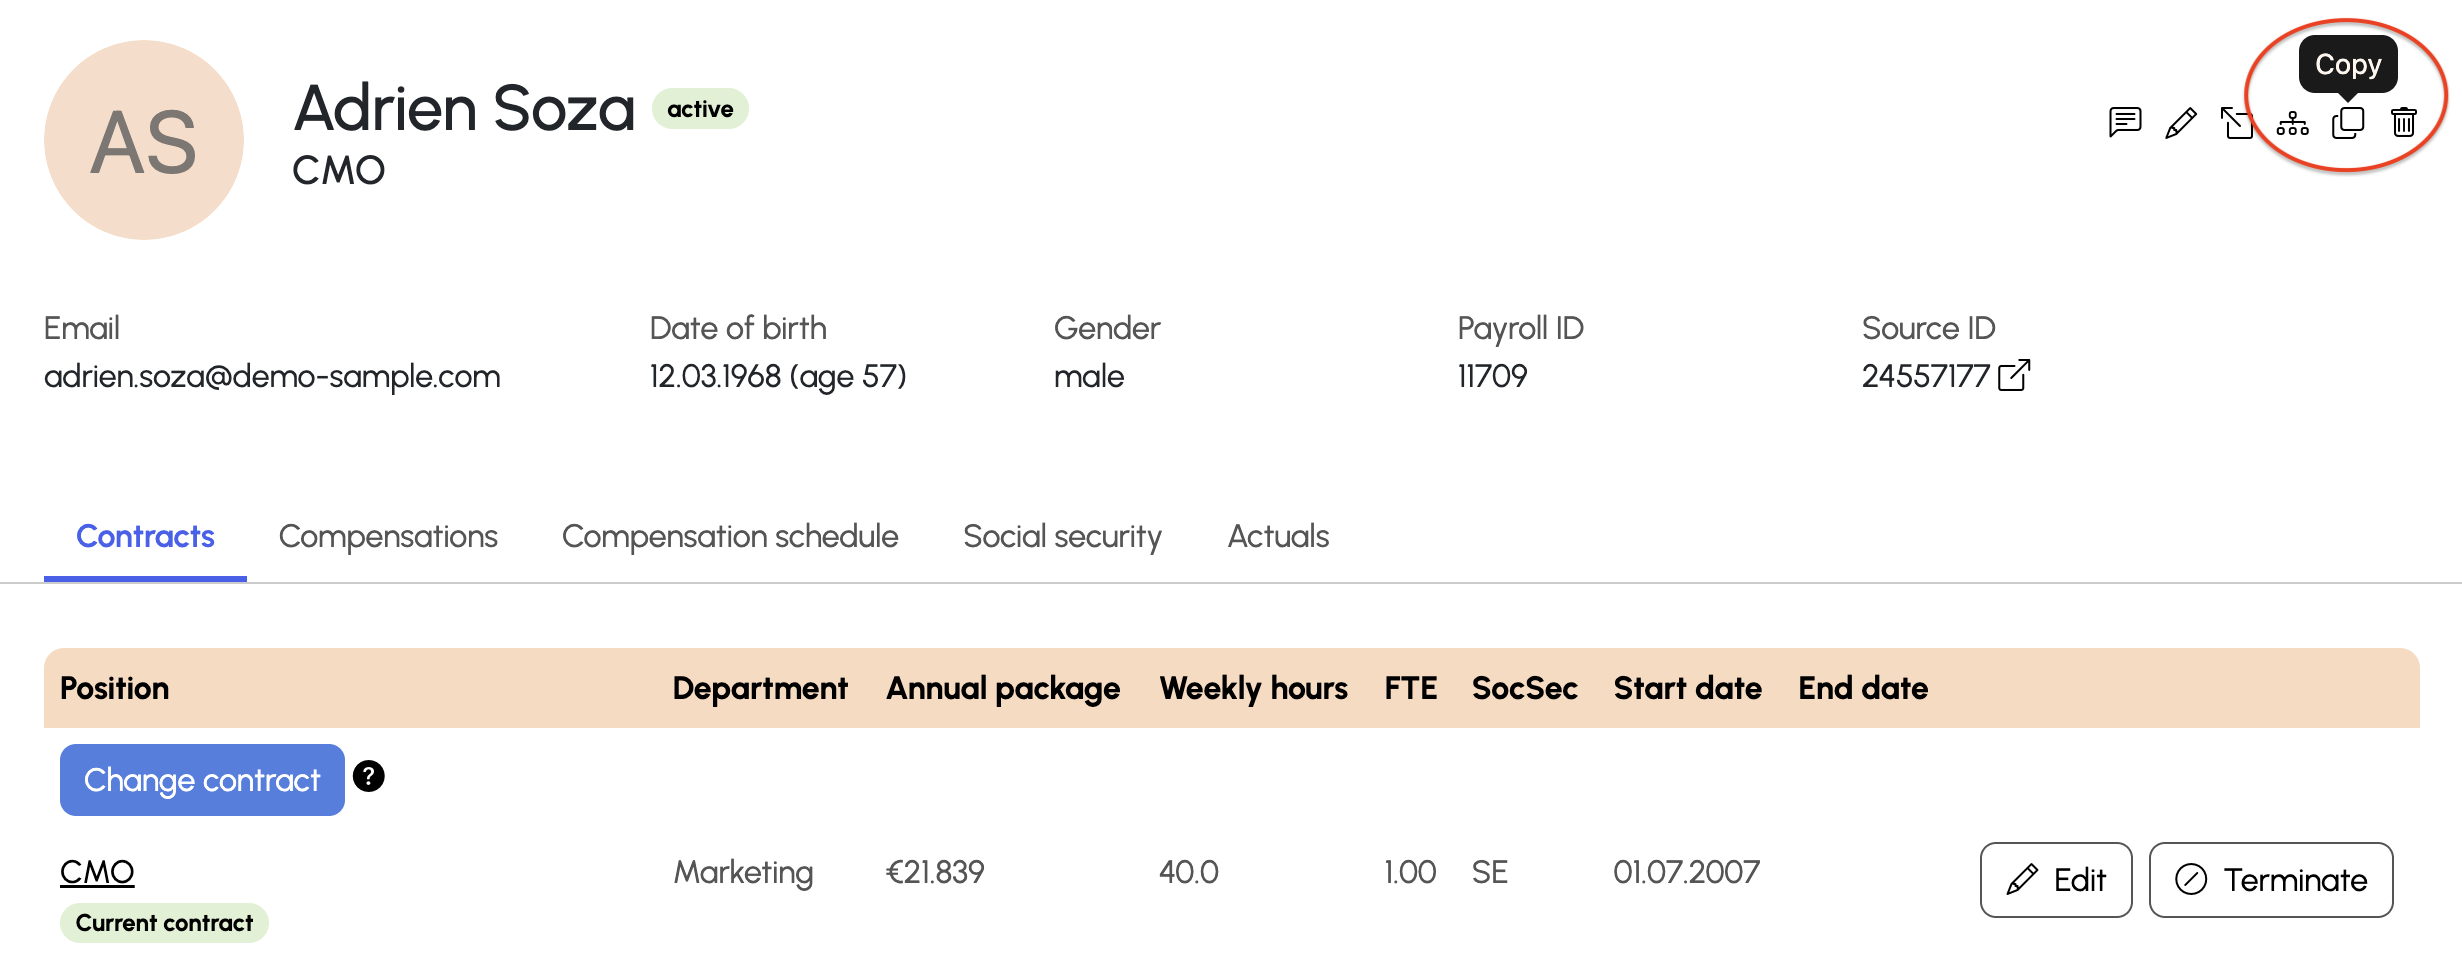Screen dimensions: 2462x966
Task: Open the org chart hierarchy icon
Action: click(2292, 124)
